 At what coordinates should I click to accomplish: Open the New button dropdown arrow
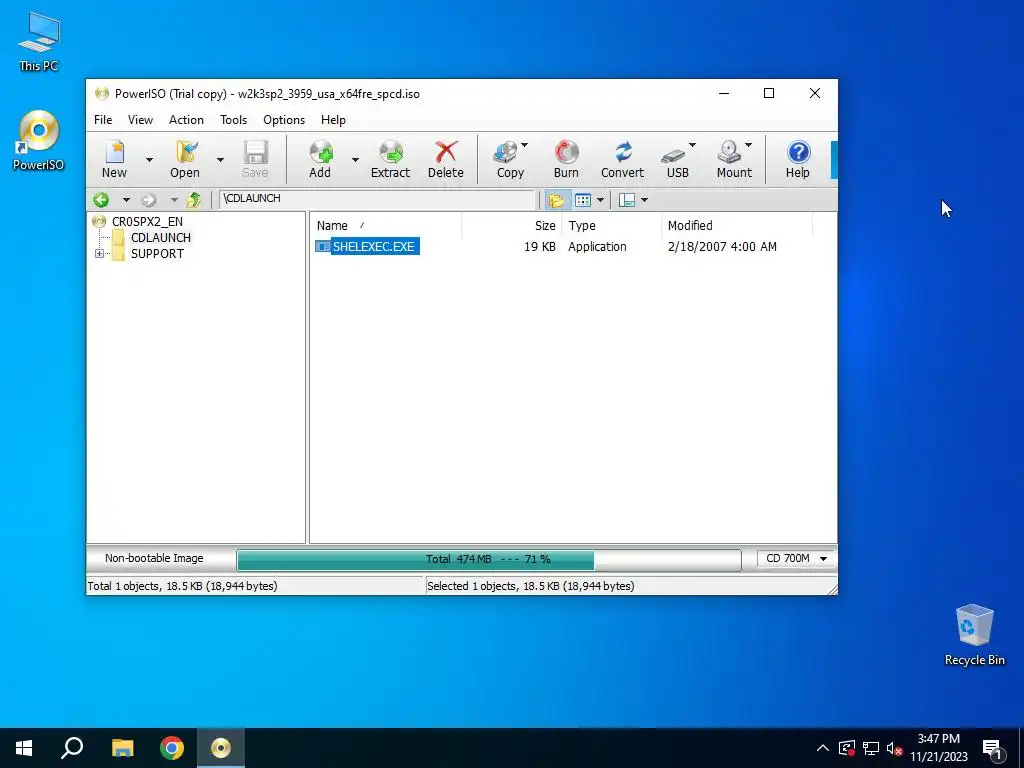(x=150, y=159)
